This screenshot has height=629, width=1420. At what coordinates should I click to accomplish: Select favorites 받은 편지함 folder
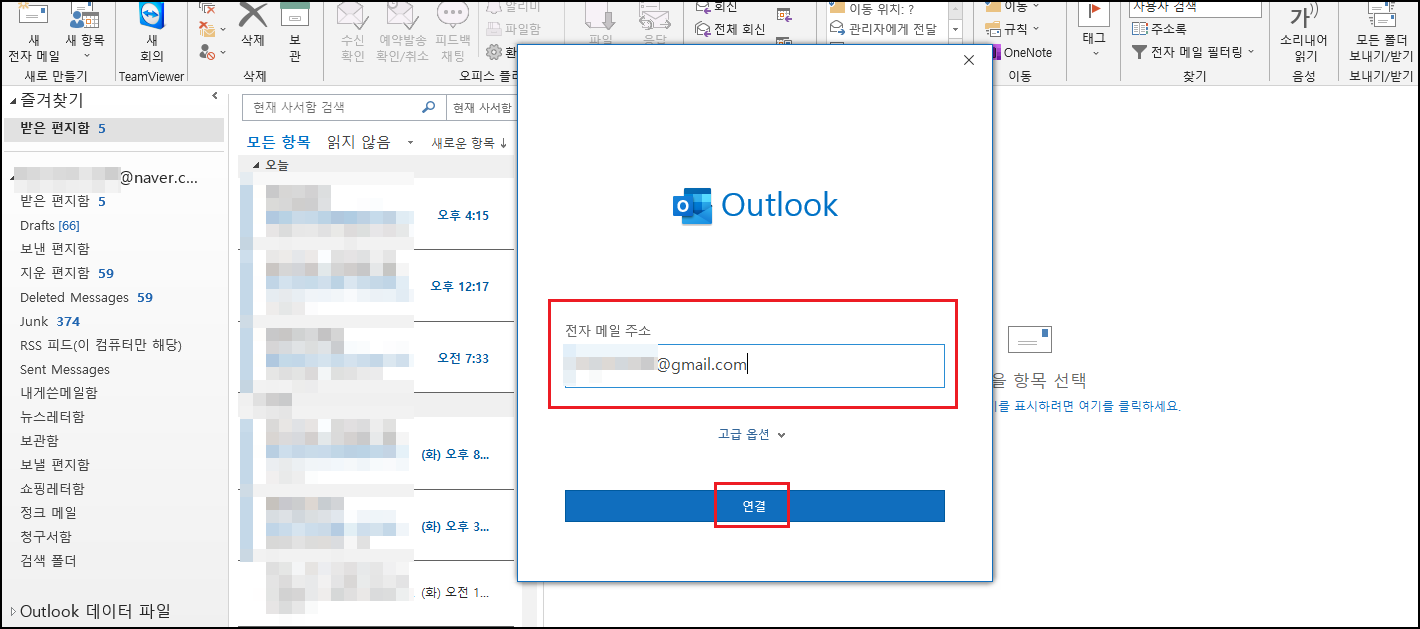[113, 129]
